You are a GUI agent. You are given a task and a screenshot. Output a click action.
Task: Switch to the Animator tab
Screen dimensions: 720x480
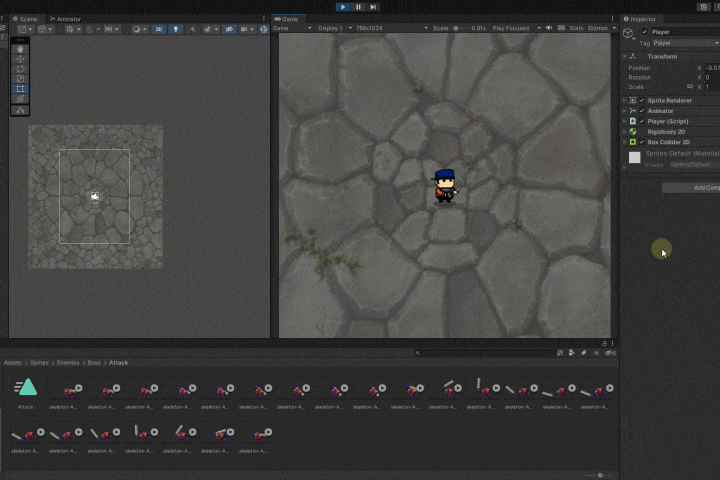coord(65,19)
